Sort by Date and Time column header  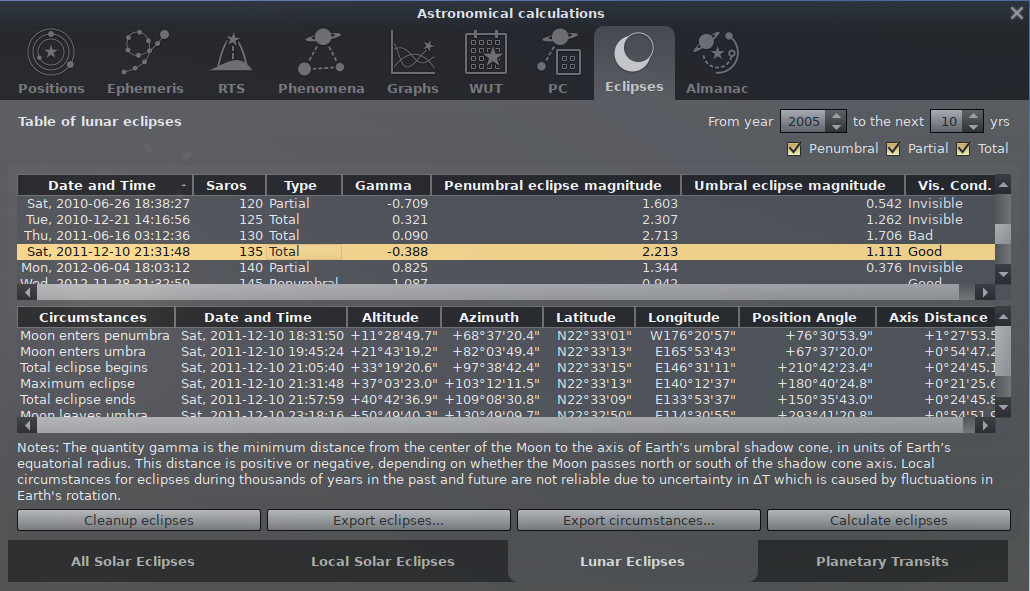tap(102, 185)
